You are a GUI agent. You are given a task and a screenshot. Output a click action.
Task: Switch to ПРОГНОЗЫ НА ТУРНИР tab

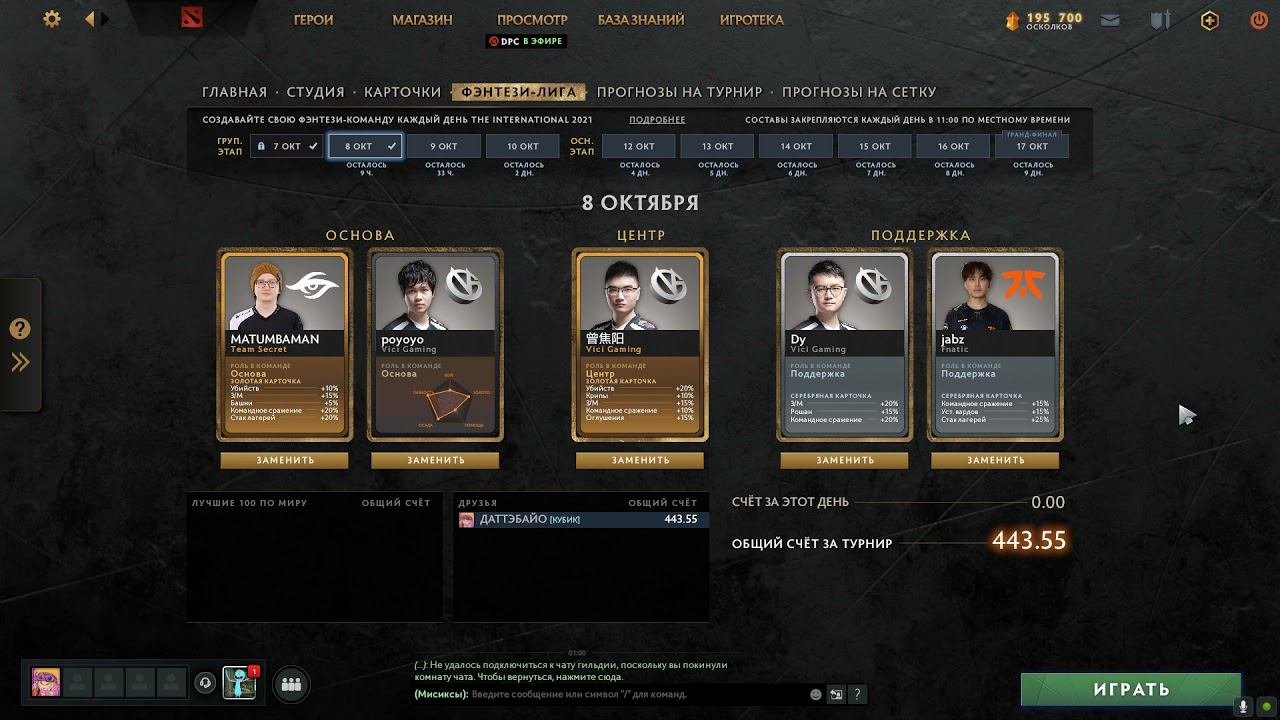point(680,92)
